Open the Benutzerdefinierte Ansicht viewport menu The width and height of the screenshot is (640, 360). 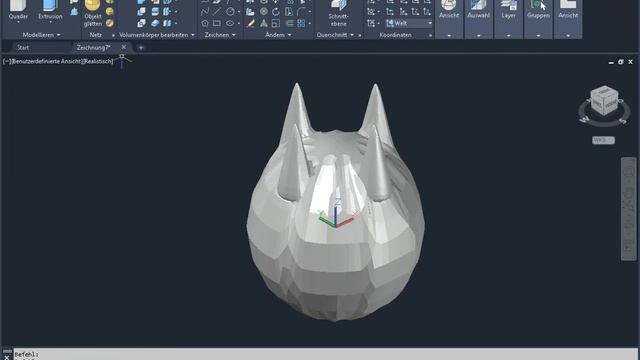(46, 62)
